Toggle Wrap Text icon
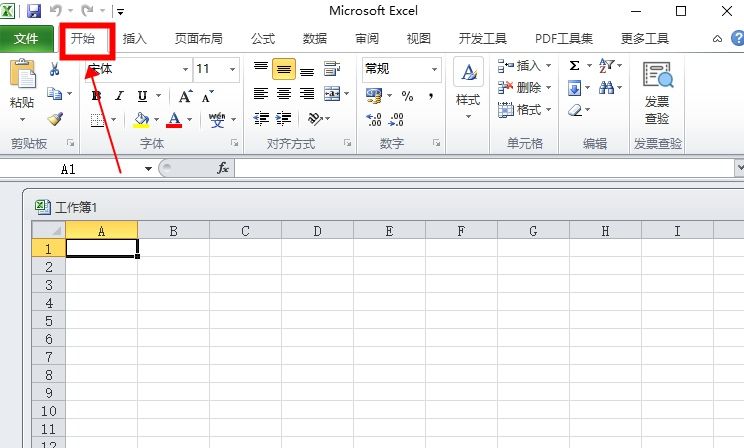 point(332,68)
